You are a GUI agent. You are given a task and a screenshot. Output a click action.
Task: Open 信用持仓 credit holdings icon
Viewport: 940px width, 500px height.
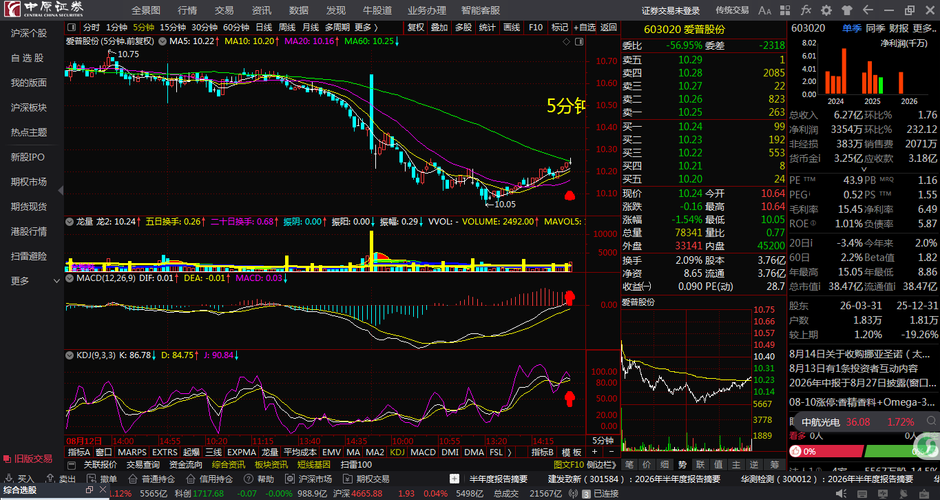coord(191,479)
